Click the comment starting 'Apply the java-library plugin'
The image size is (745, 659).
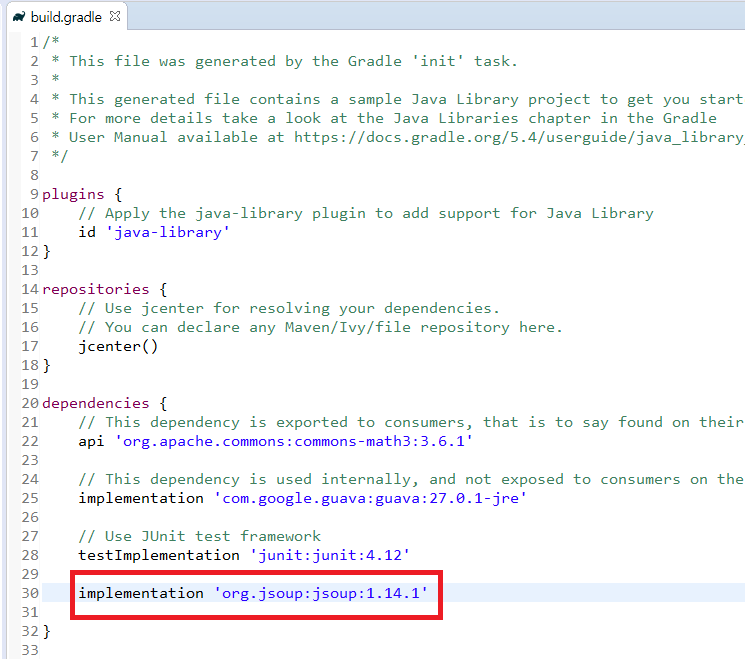366,213
